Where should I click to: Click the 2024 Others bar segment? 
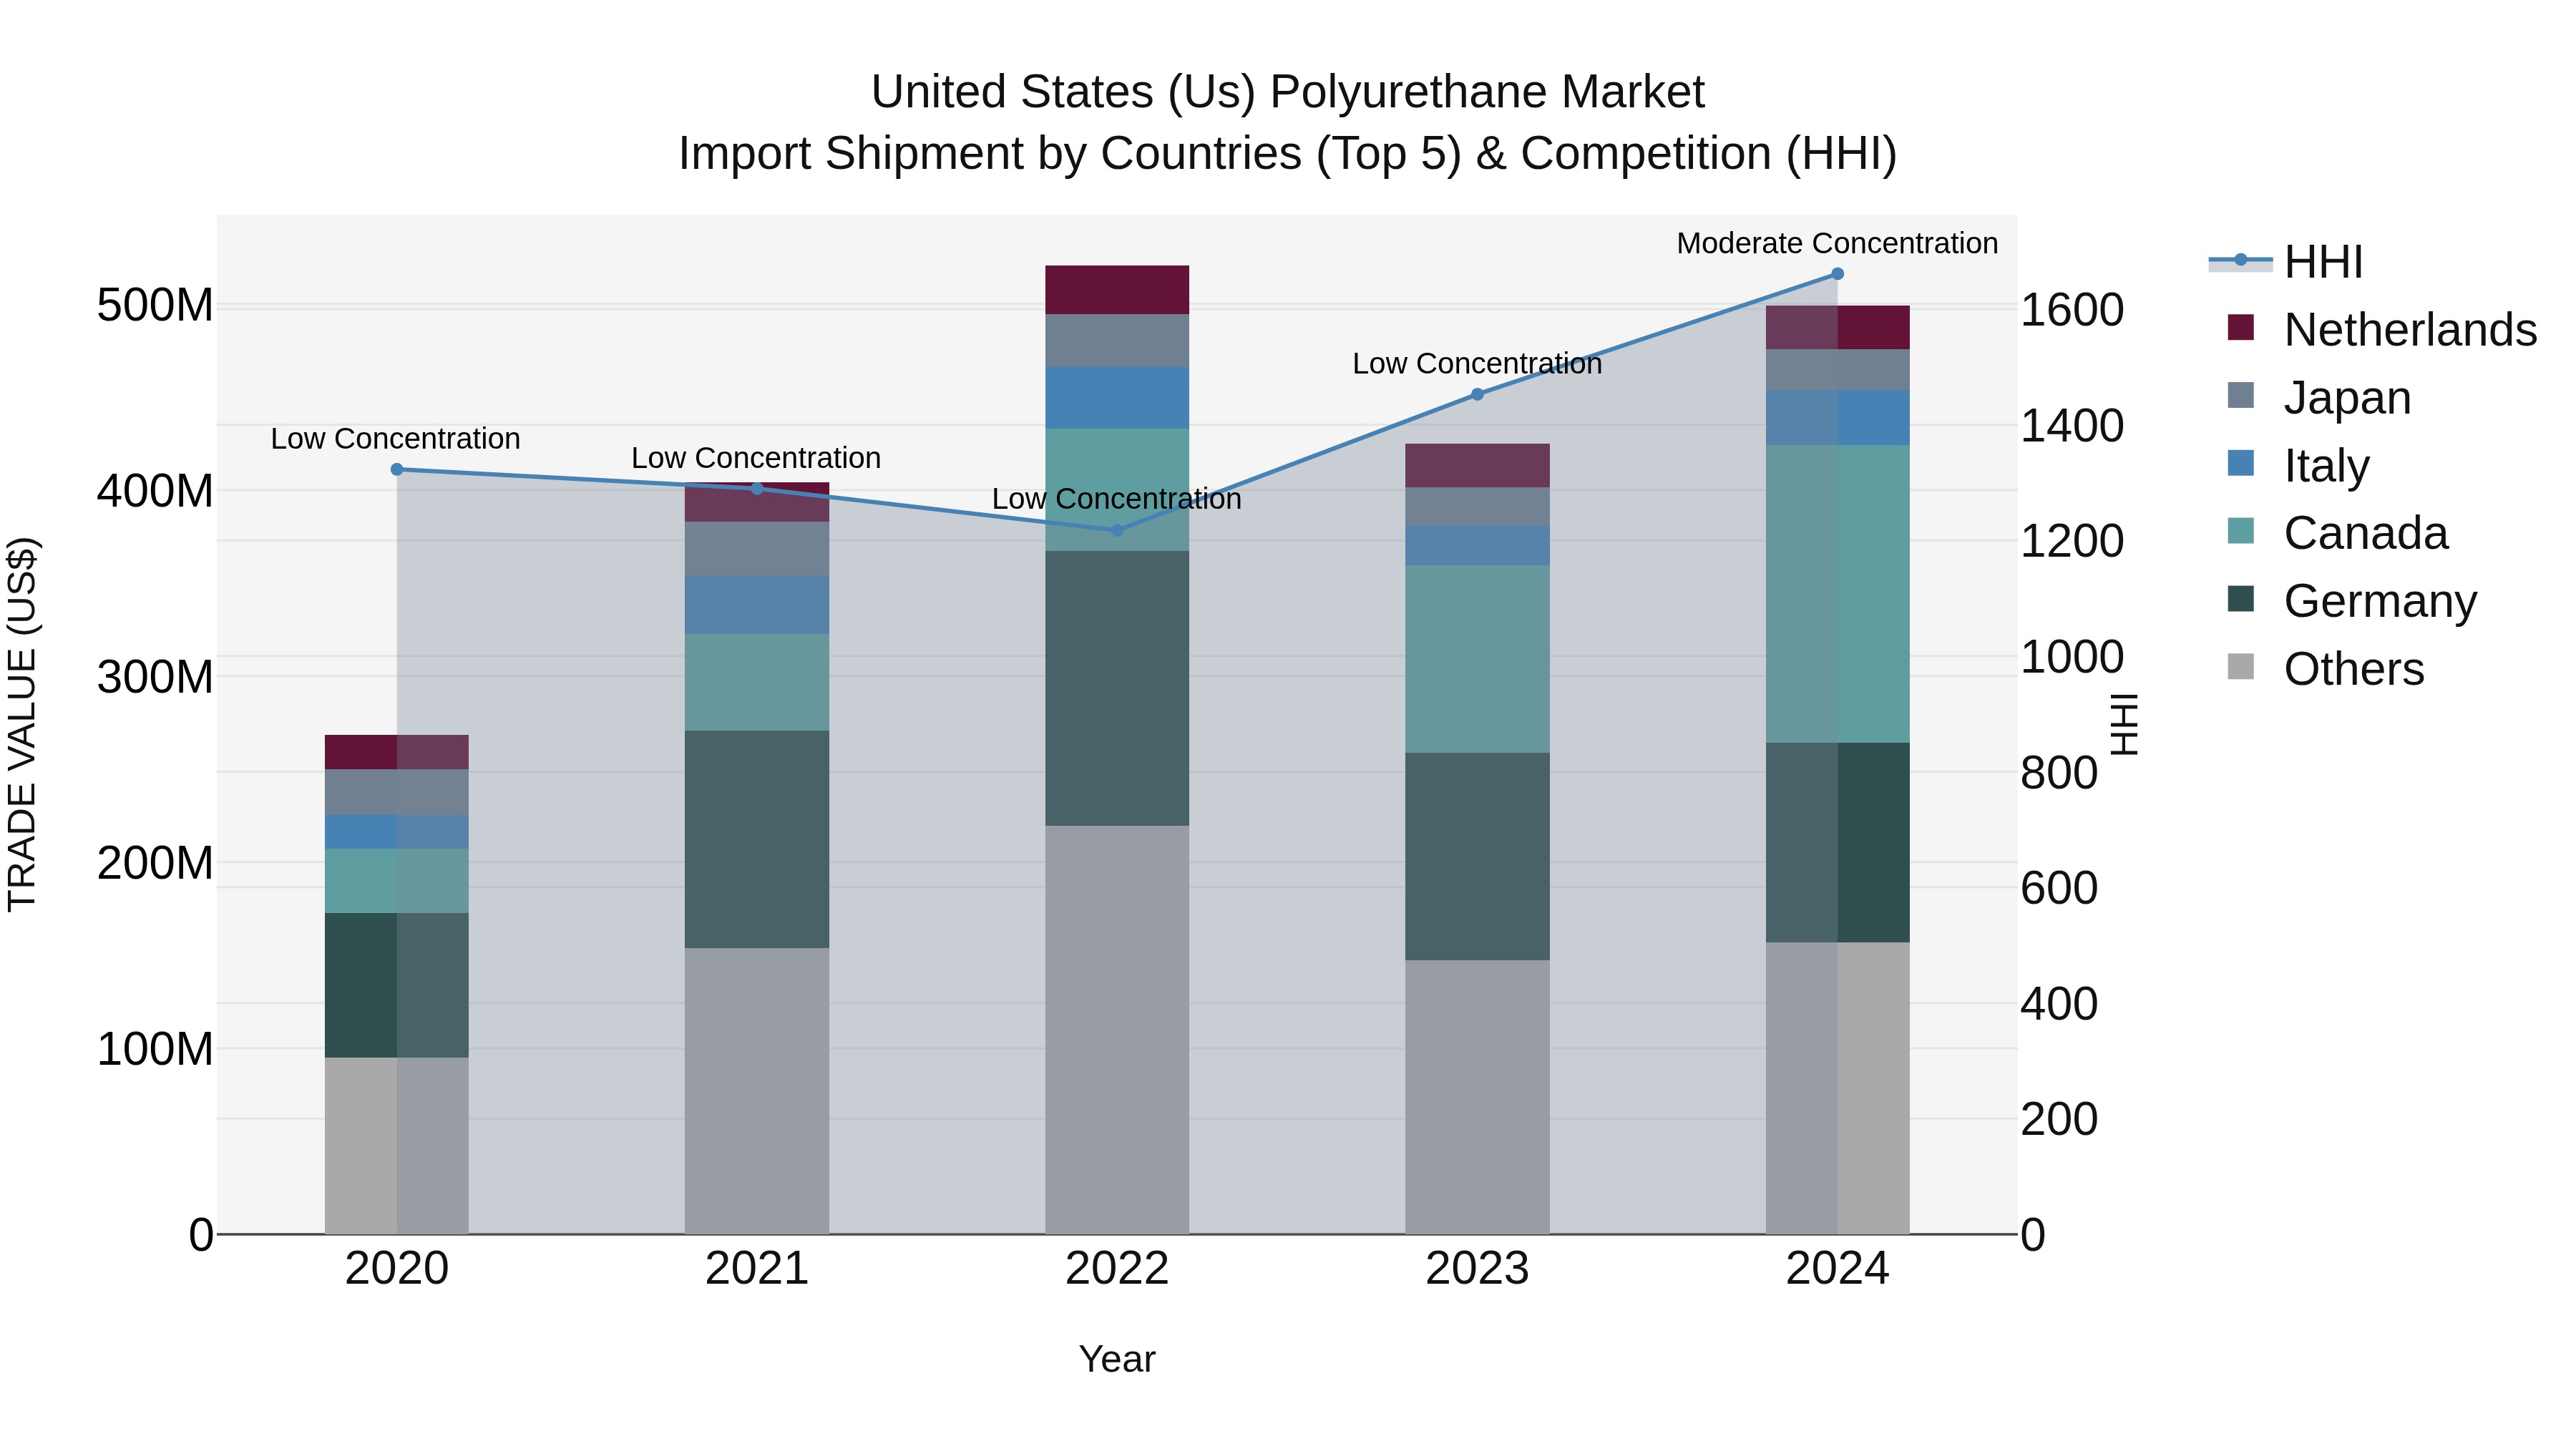click(1838, 1088)
